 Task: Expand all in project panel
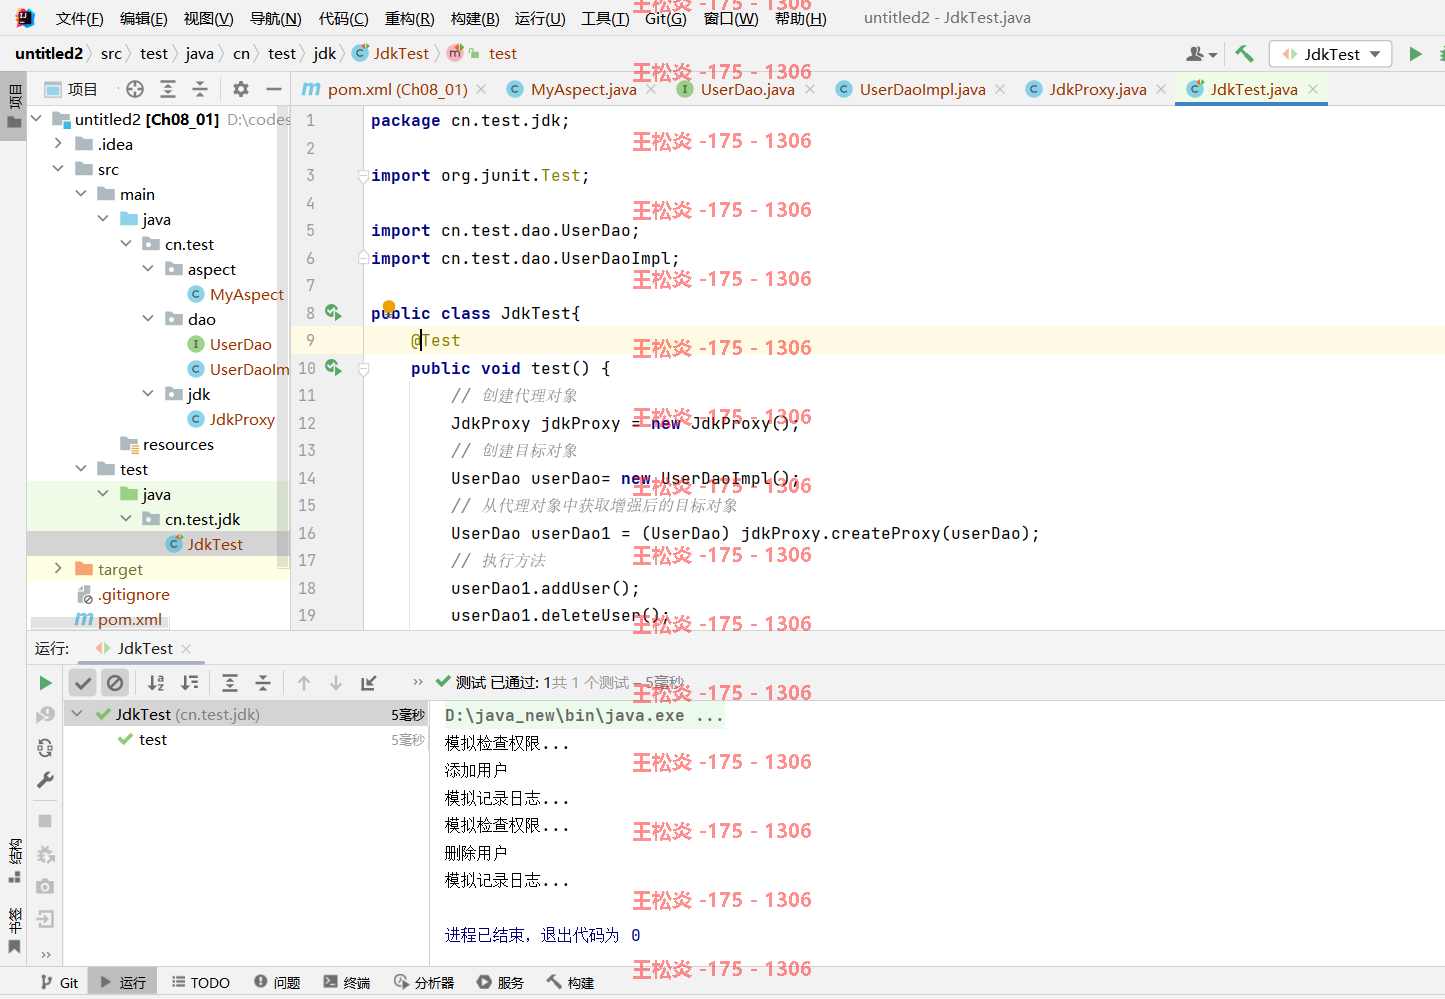point(168,89)
